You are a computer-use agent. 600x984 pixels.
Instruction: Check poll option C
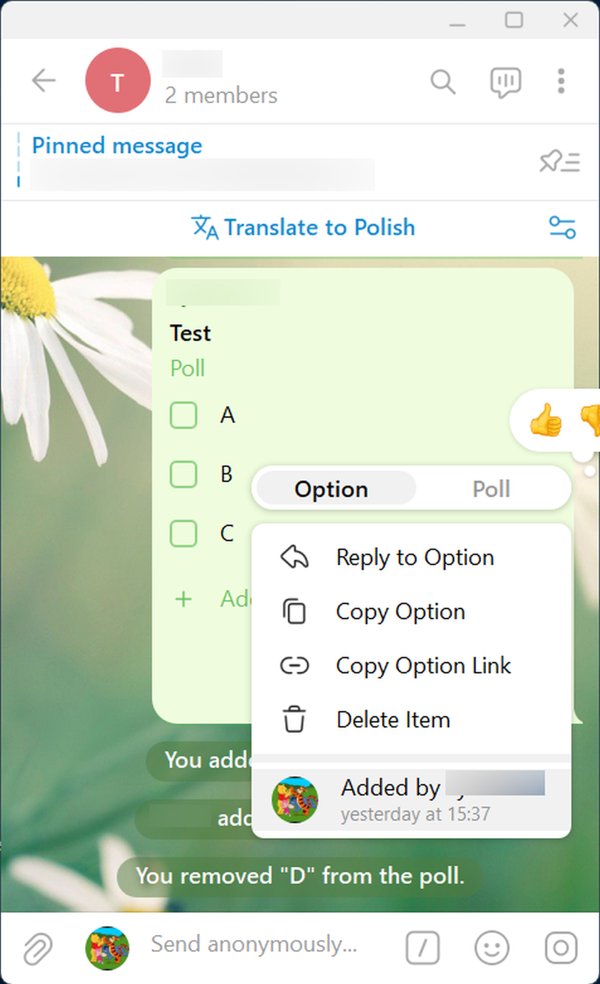[x=184, y=533]
